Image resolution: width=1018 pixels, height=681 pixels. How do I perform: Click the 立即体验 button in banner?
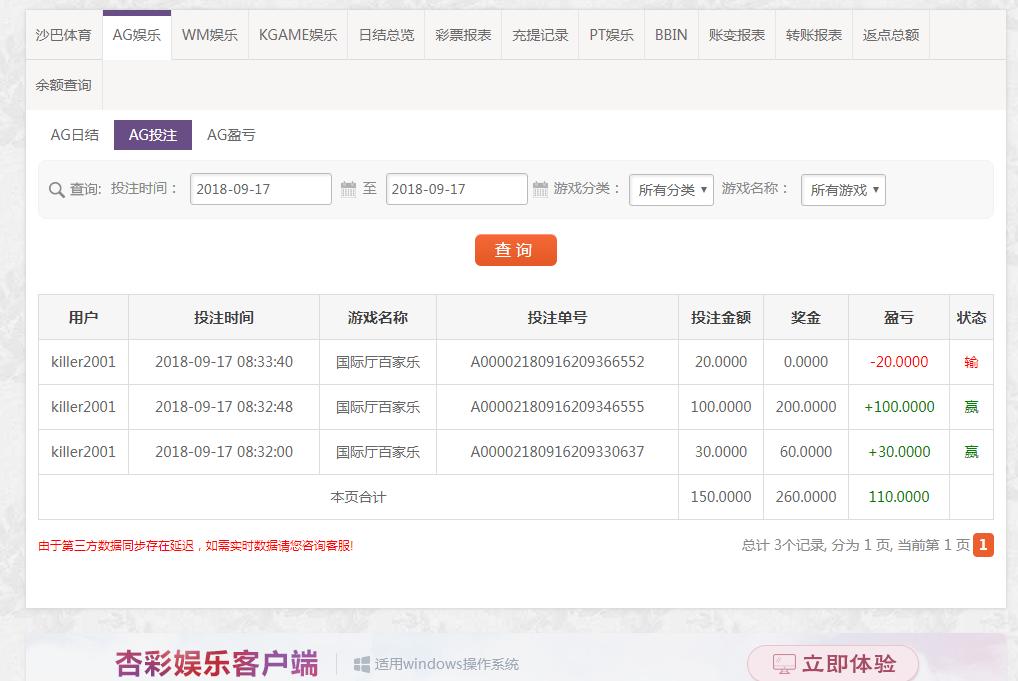click(x=833, y=664)
